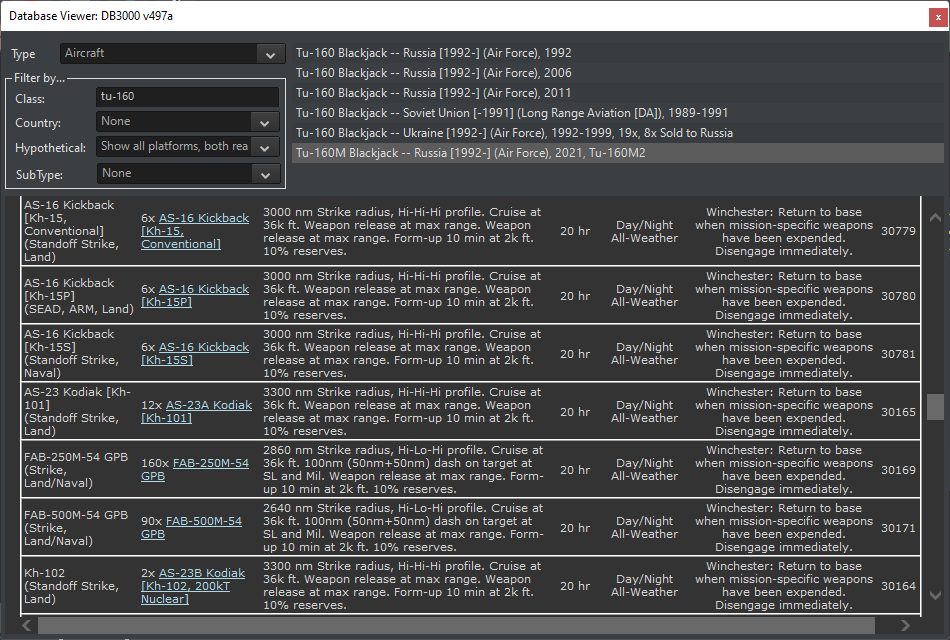Open the Hypothetical platforms dropdown
The height and width of the screenshot is (640, 950).
186,148
